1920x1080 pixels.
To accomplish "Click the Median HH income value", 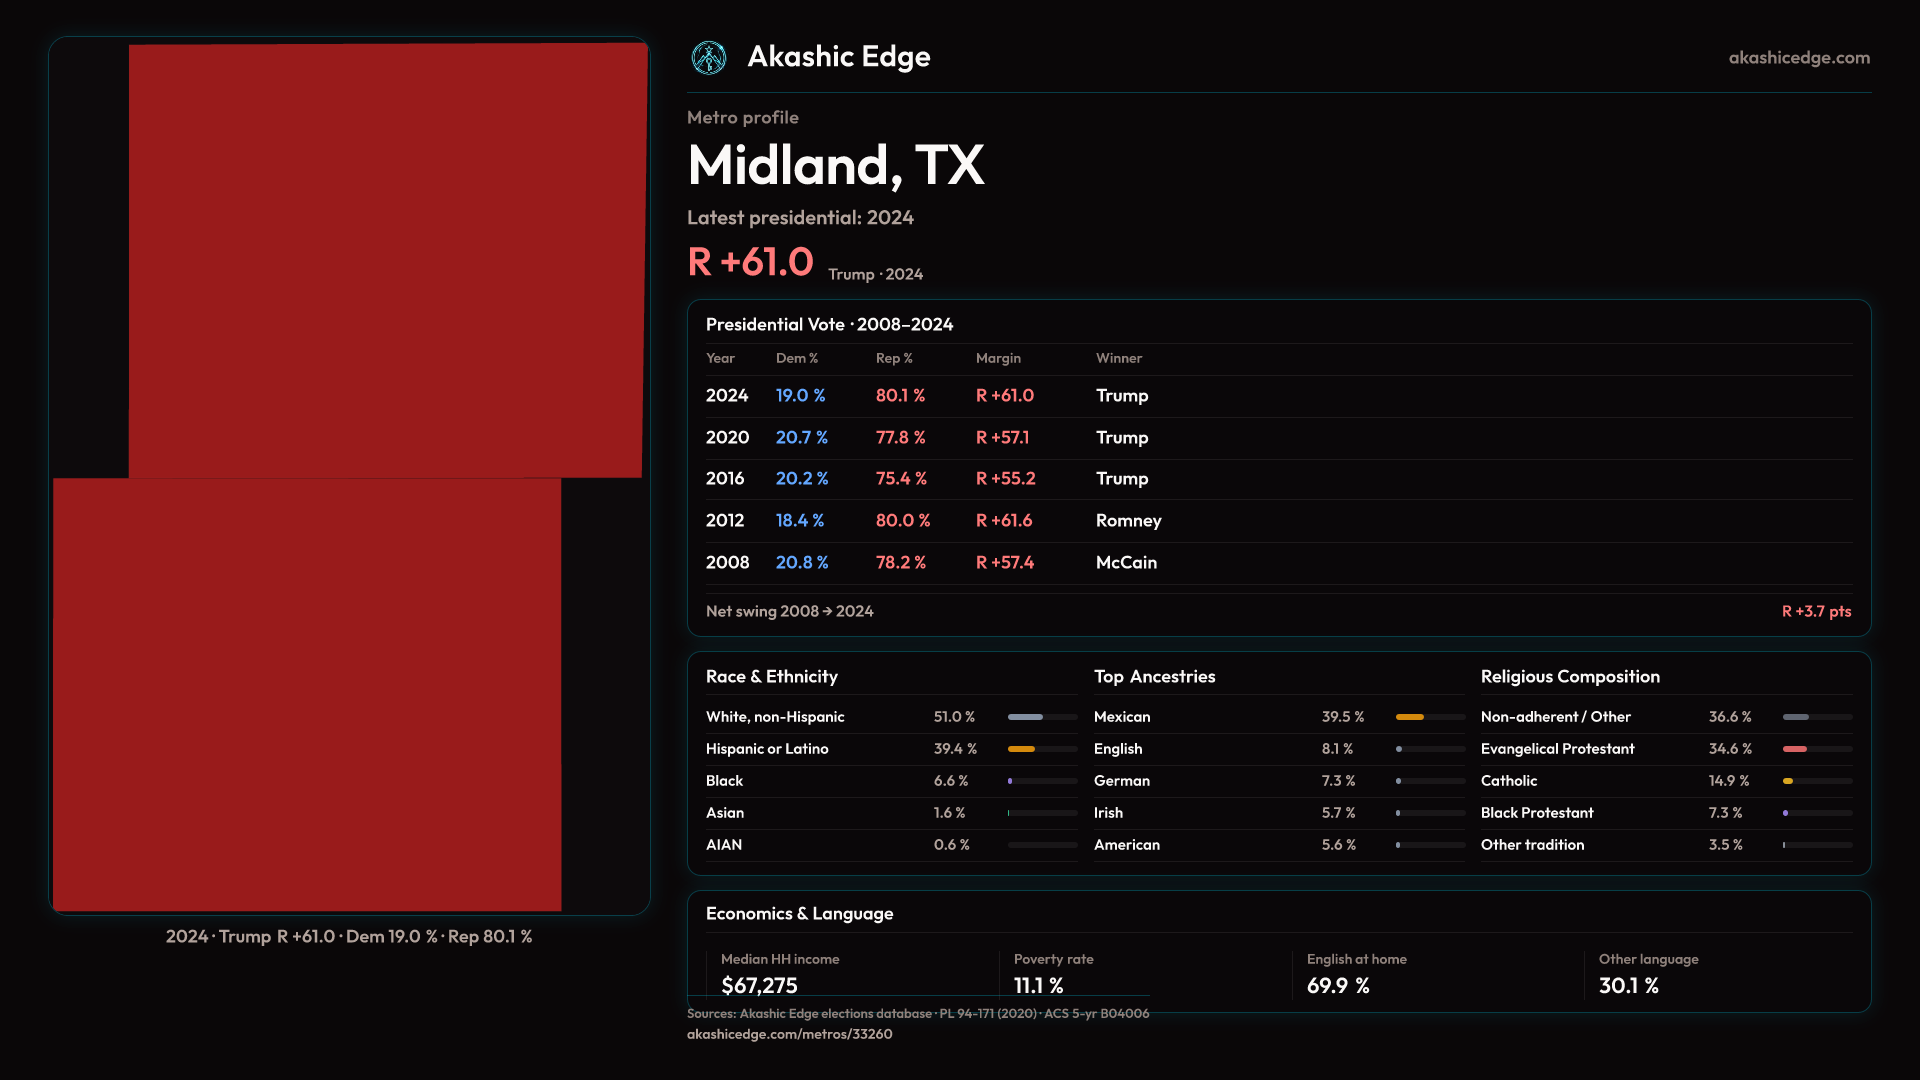I will click(759, 985).
